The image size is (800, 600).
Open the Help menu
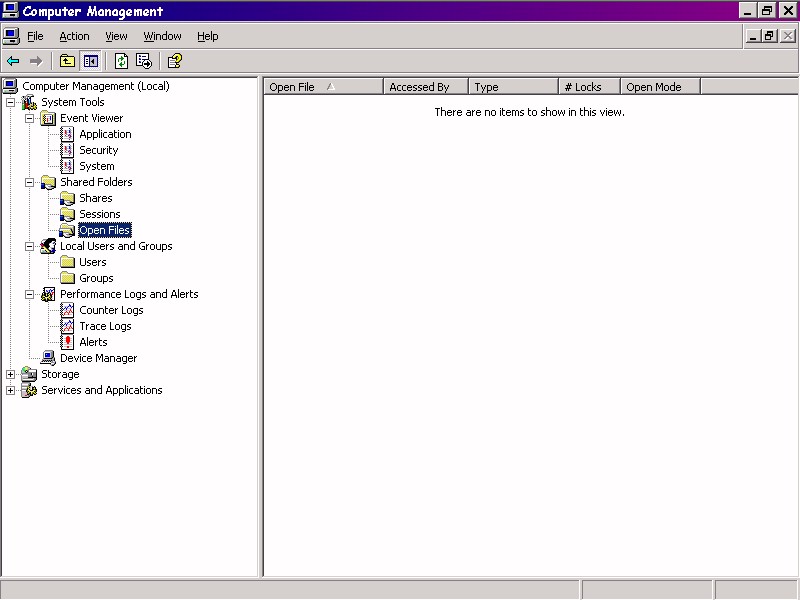(x=208, y=36)
